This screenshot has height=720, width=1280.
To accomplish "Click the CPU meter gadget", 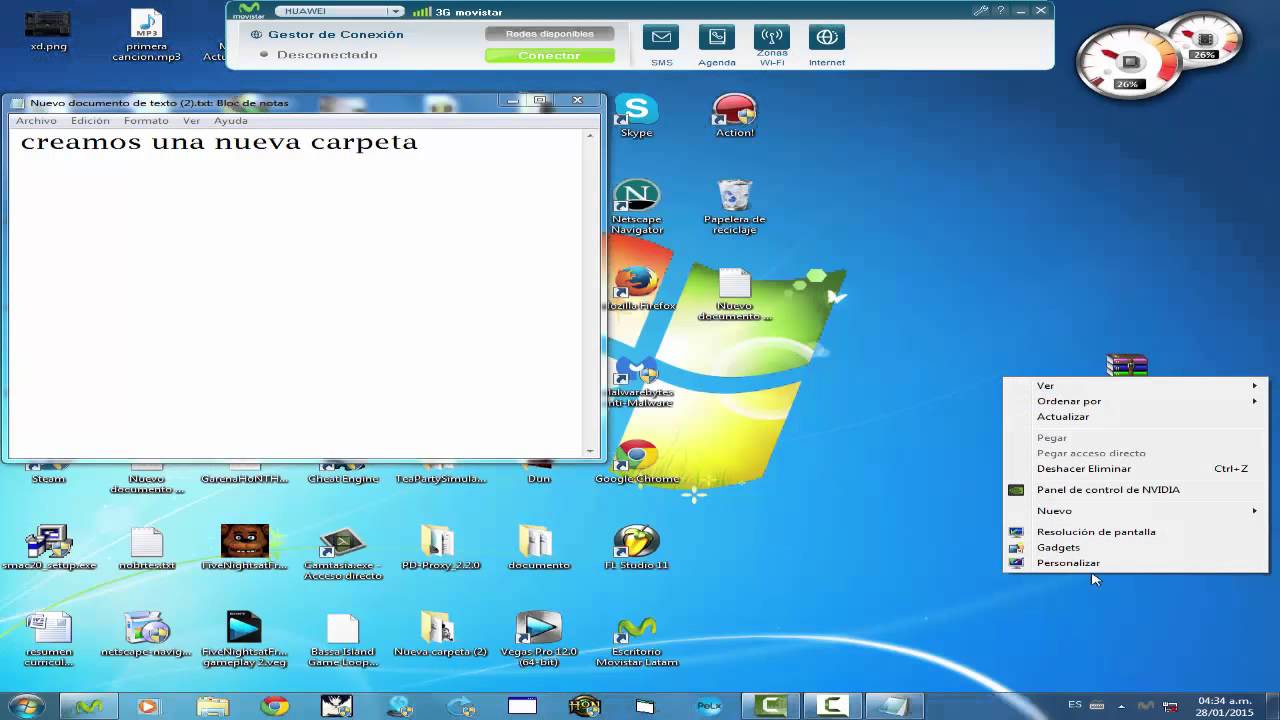I will pyautogui.click(x=1130, y=63).
